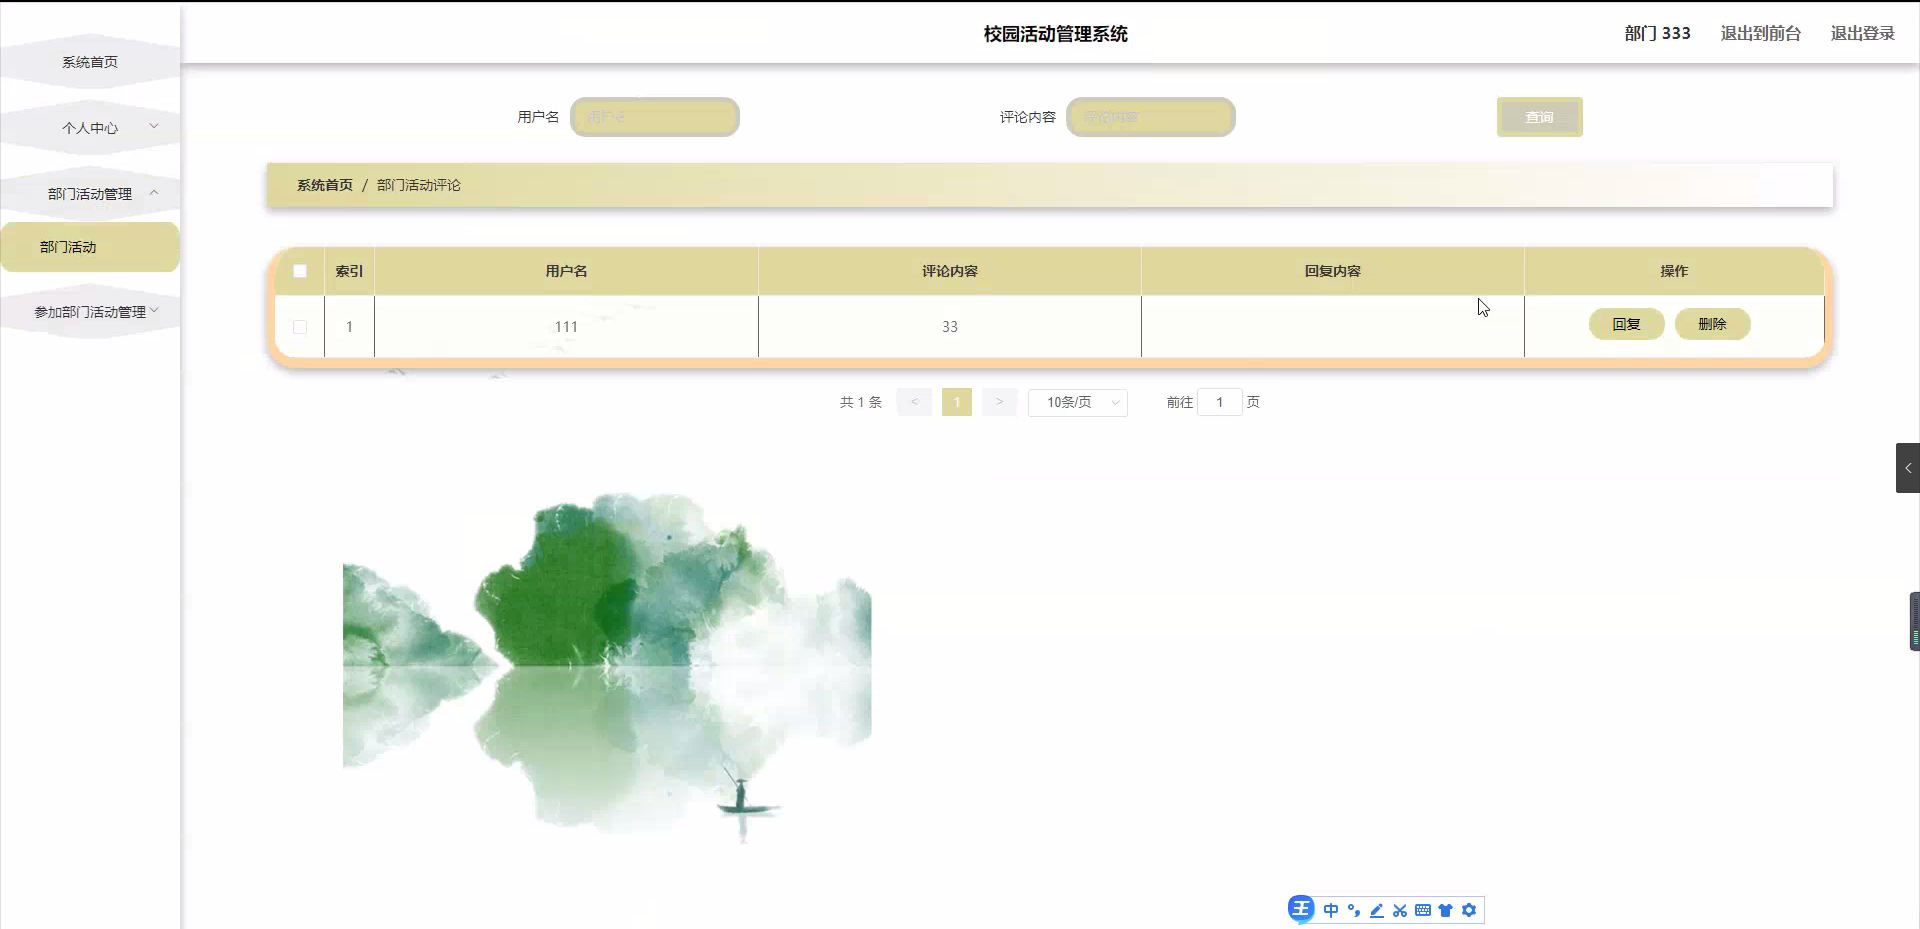Click the IME logo bubble icon
The width and height of the screenshot is (1920, 929).
pyautogui.click(x=1301, y=909)
